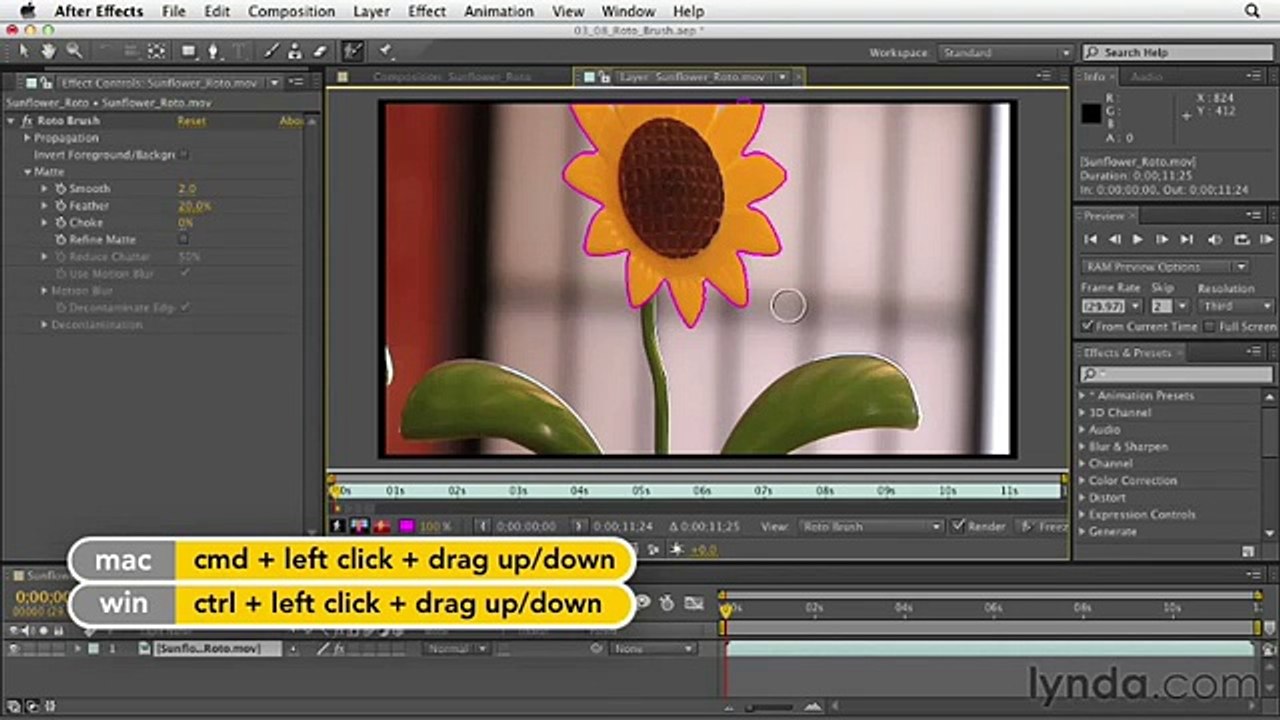
Task: Expand the Propagation property group
Action: (x=28, y=138)
